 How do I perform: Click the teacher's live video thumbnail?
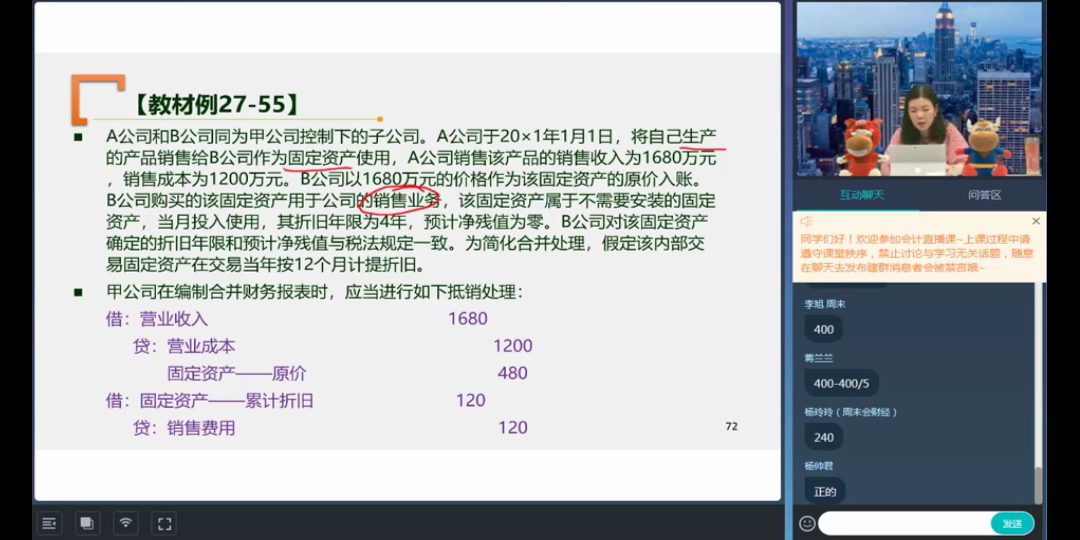tap(918, 90)
